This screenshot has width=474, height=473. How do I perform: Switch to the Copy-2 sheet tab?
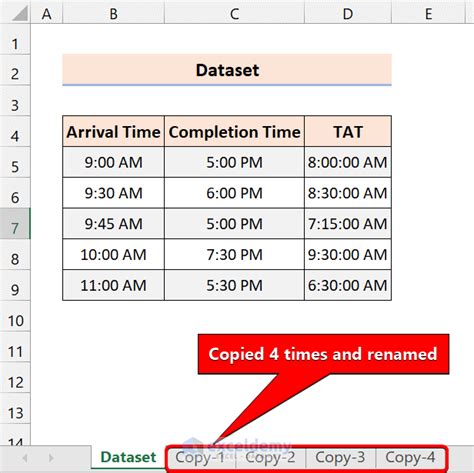[270, 457]
